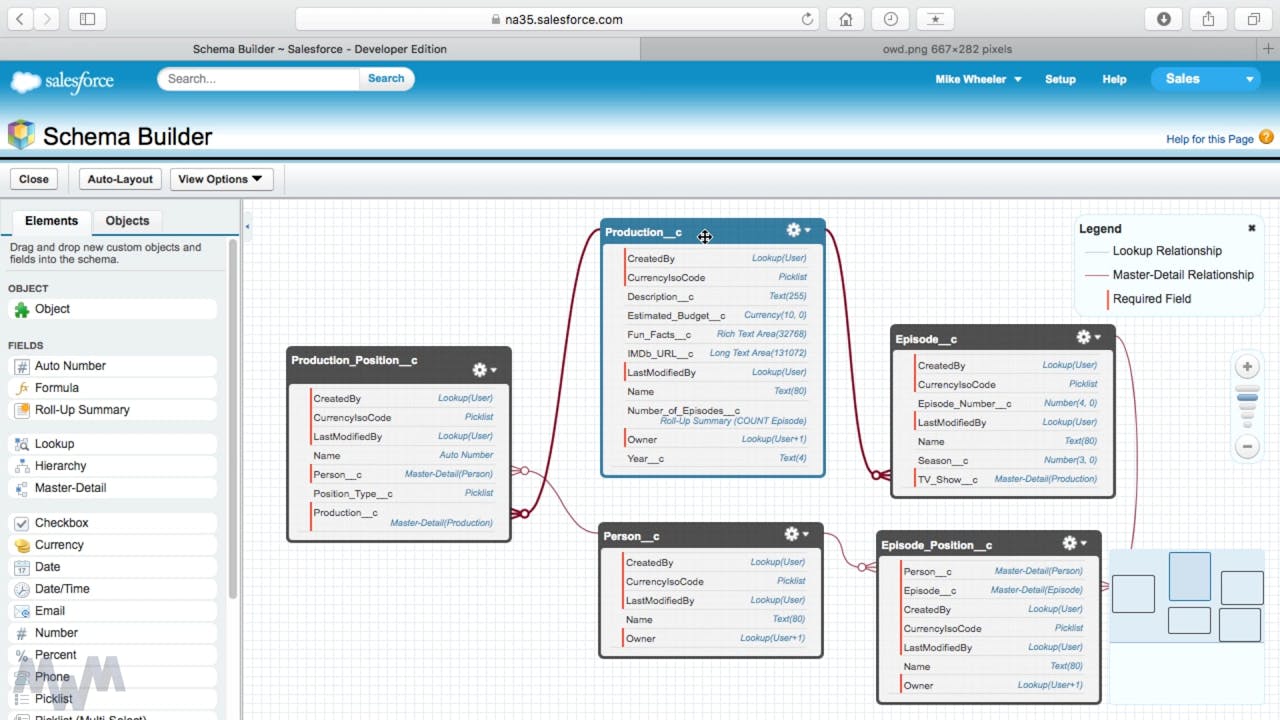Click the Production__c object title
Viewport: 1280px width, 720px height.
click(643, 232)
